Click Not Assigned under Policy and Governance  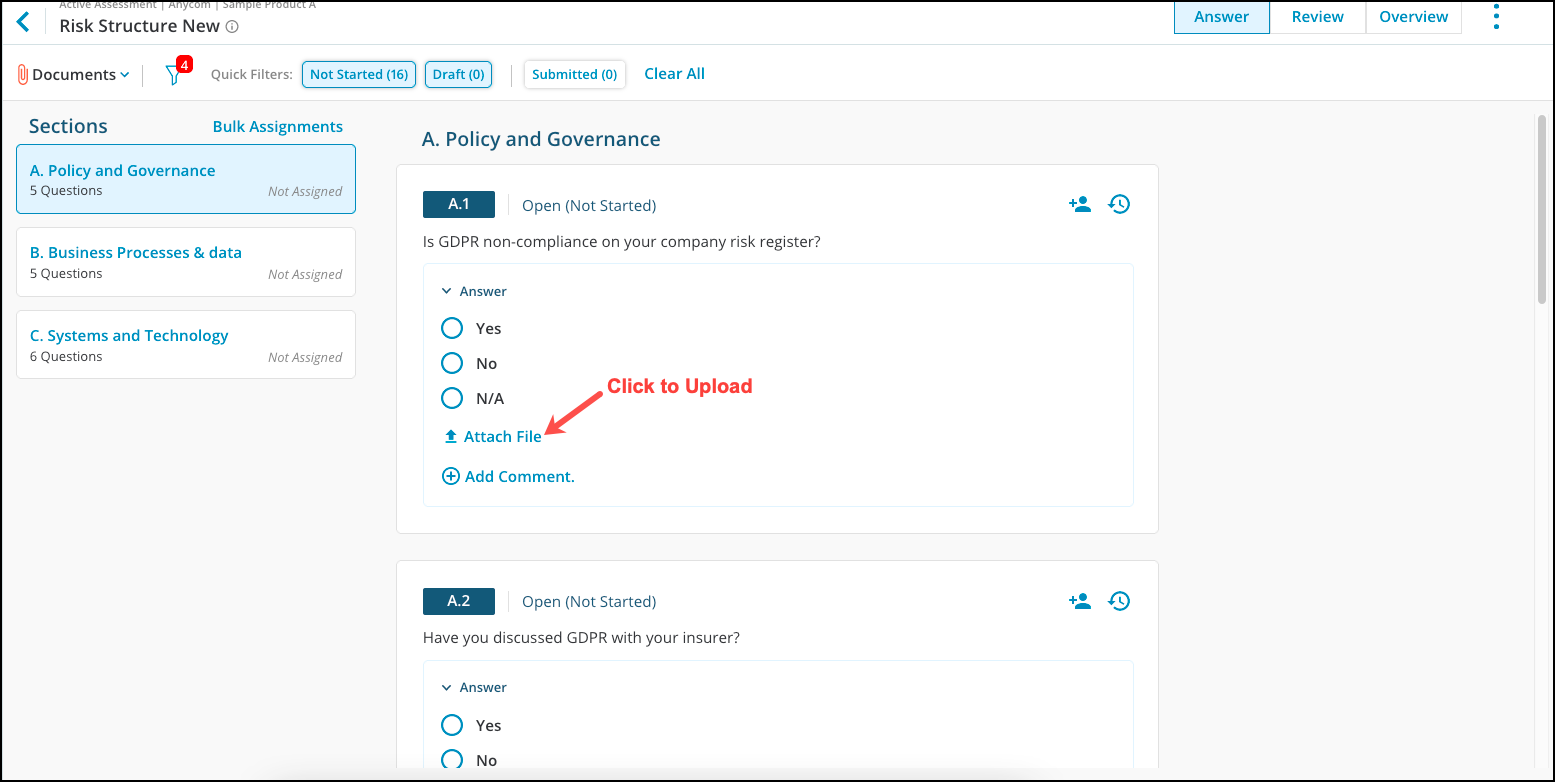(305, 192)
